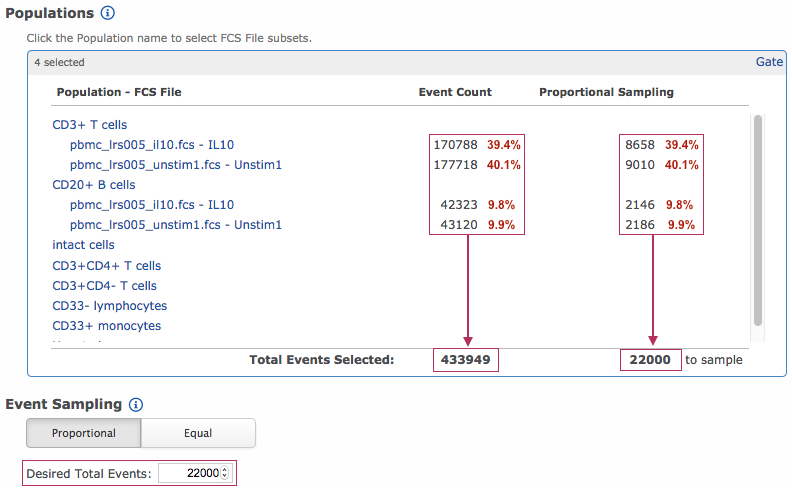Pick the CD3+CD4- T cells population
The image size is (792, 488).
105,286
